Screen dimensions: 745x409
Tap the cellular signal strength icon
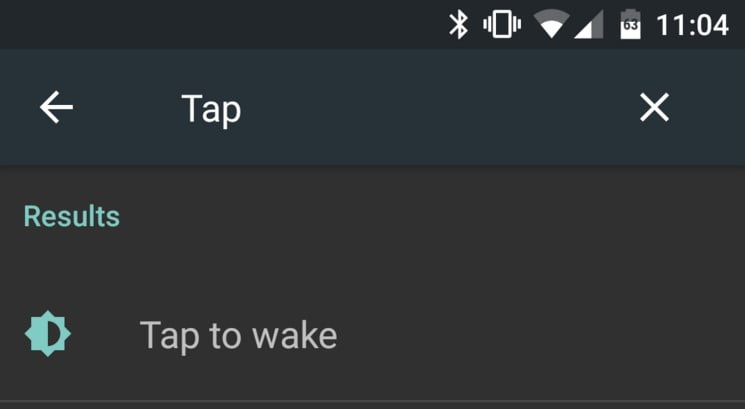[589, 24]
